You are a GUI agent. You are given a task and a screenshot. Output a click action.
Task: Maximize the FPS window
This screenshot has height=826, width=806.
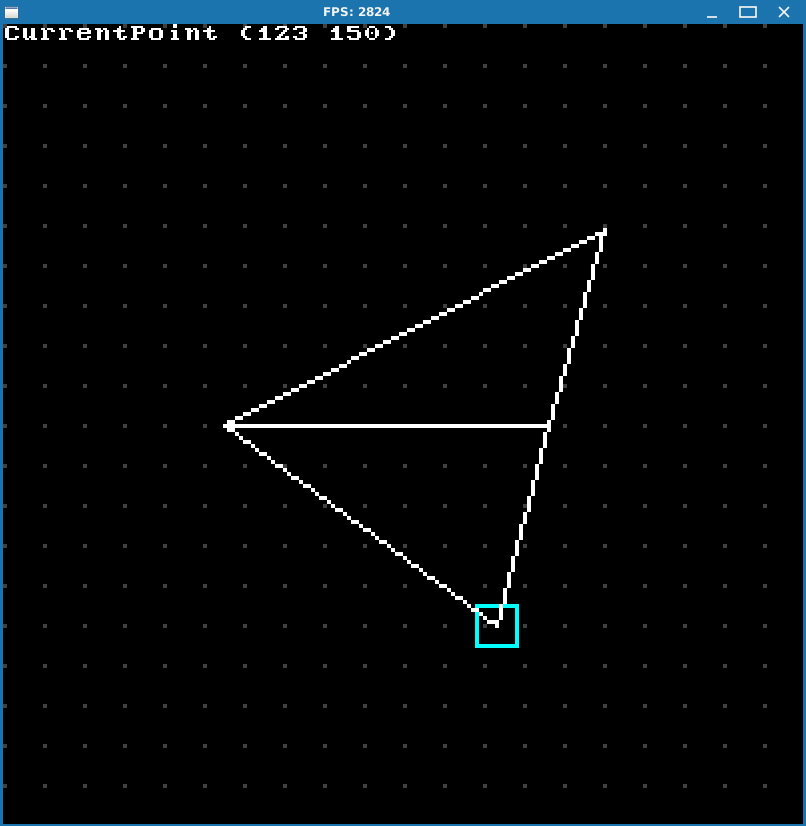pos(748,12)
